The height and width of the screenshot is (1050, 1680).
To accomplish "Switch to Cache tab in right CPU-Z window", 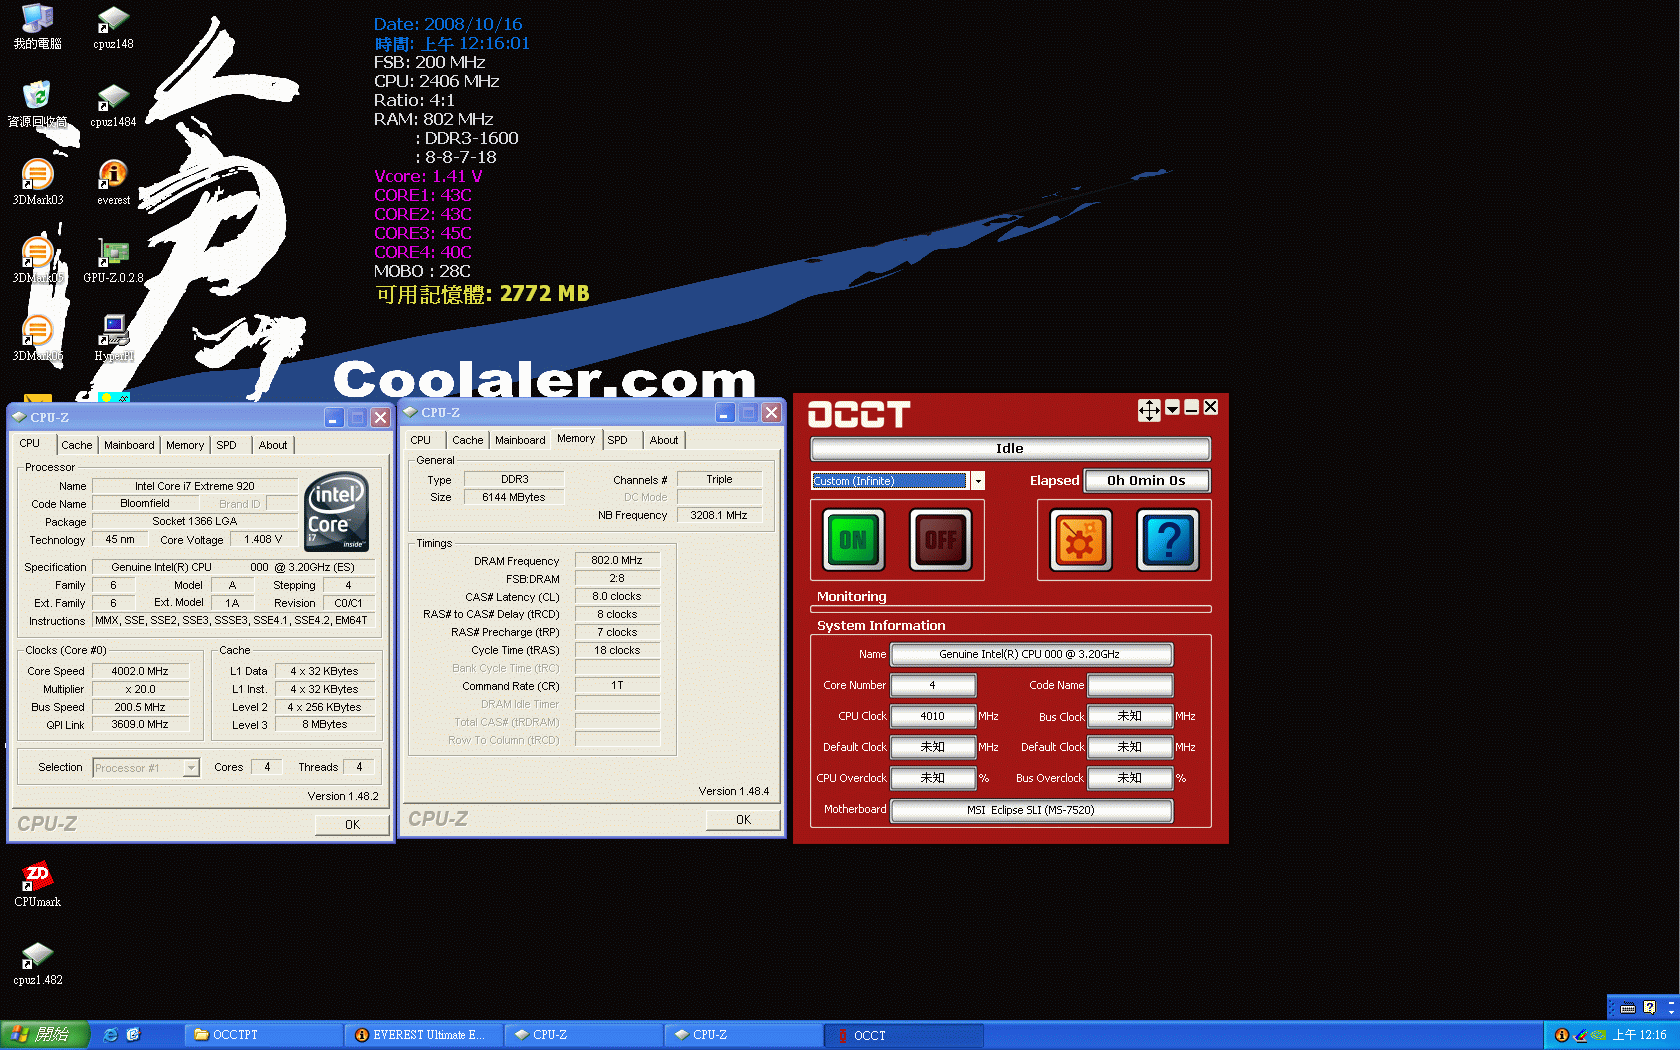I will [467, 440].
